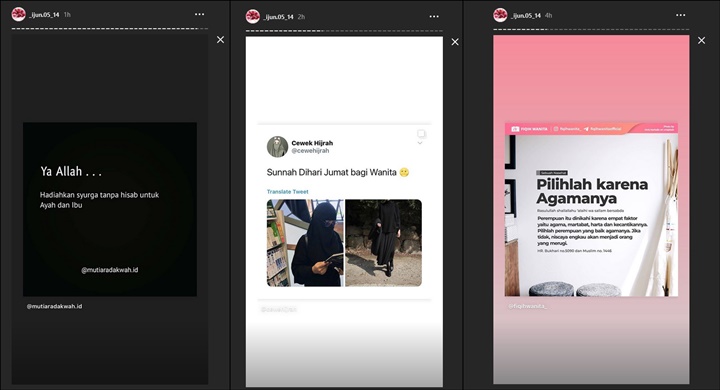The width and height of the screenshot is (720, 390).
Task: Open more options menu on the 4h story
Action: (x=681, y=15)
